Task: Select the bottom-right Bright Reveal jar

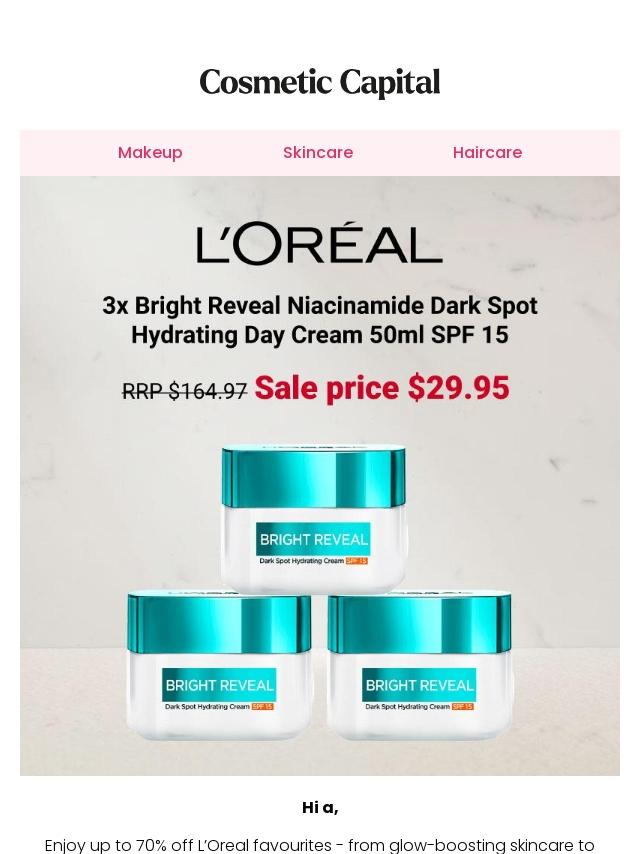Action: pyautogui.click(x=419, y=666)
